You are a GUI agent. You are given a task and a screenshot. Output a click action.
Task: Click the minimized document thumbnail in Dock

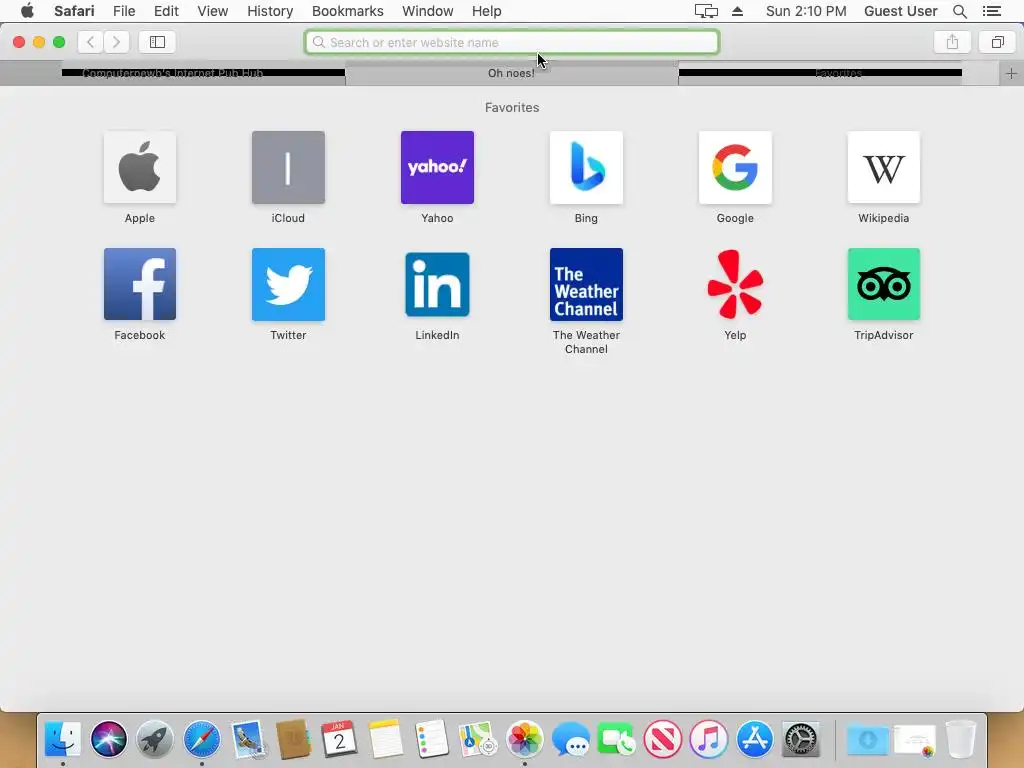click(914, 740)
